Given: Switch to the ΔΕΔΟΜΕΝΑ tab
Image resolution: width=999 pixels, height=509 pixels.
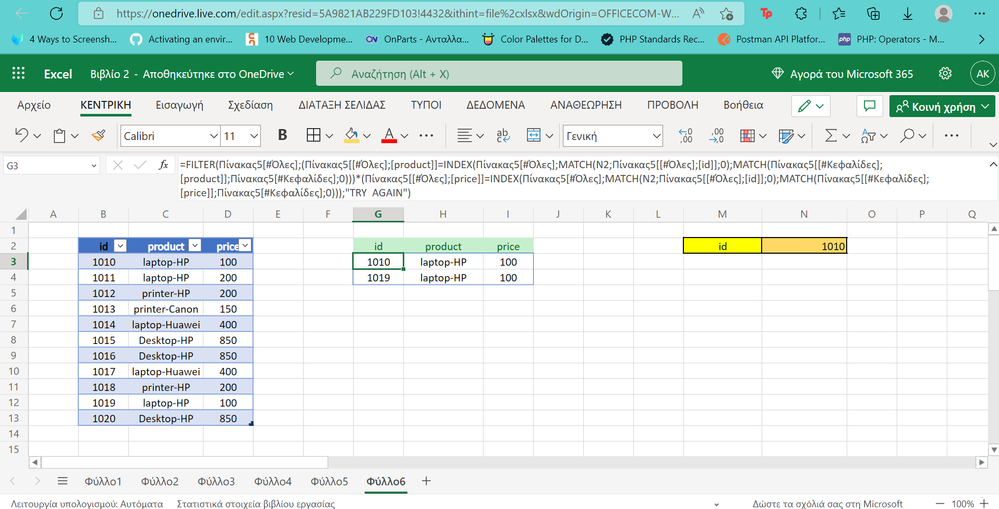Looking at the screenshot, I should tap(496, 105).
